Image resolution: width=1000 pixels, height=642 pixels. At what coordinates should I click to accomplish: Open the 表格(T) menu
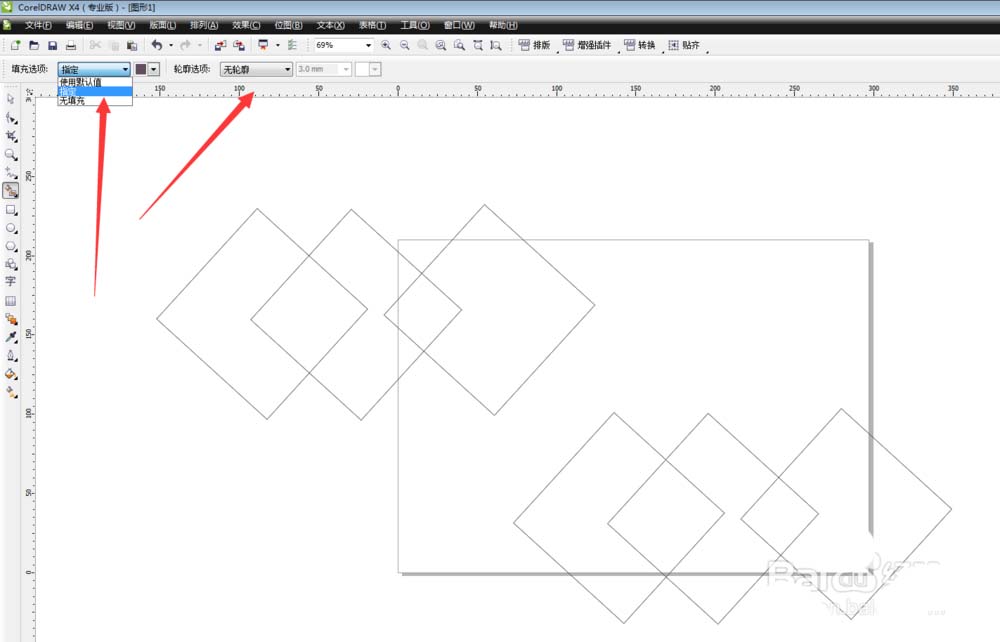[372, 26]
